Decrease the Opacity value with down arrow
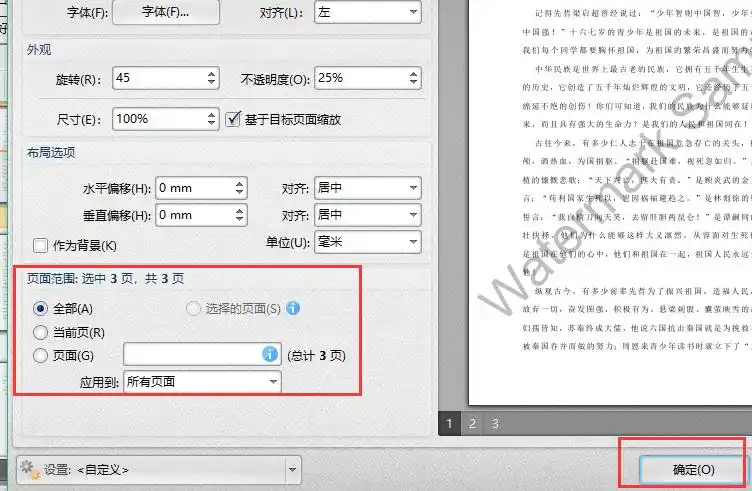Screen dimensions: 752x491 click(413, 82)
